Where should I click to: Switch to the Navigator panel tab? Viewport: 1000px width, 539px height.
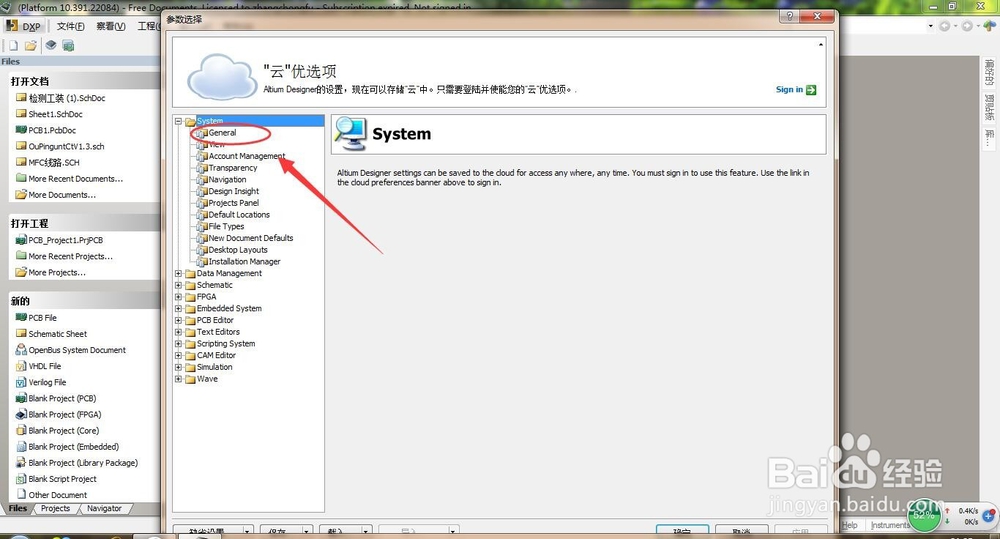click(105, 508)
